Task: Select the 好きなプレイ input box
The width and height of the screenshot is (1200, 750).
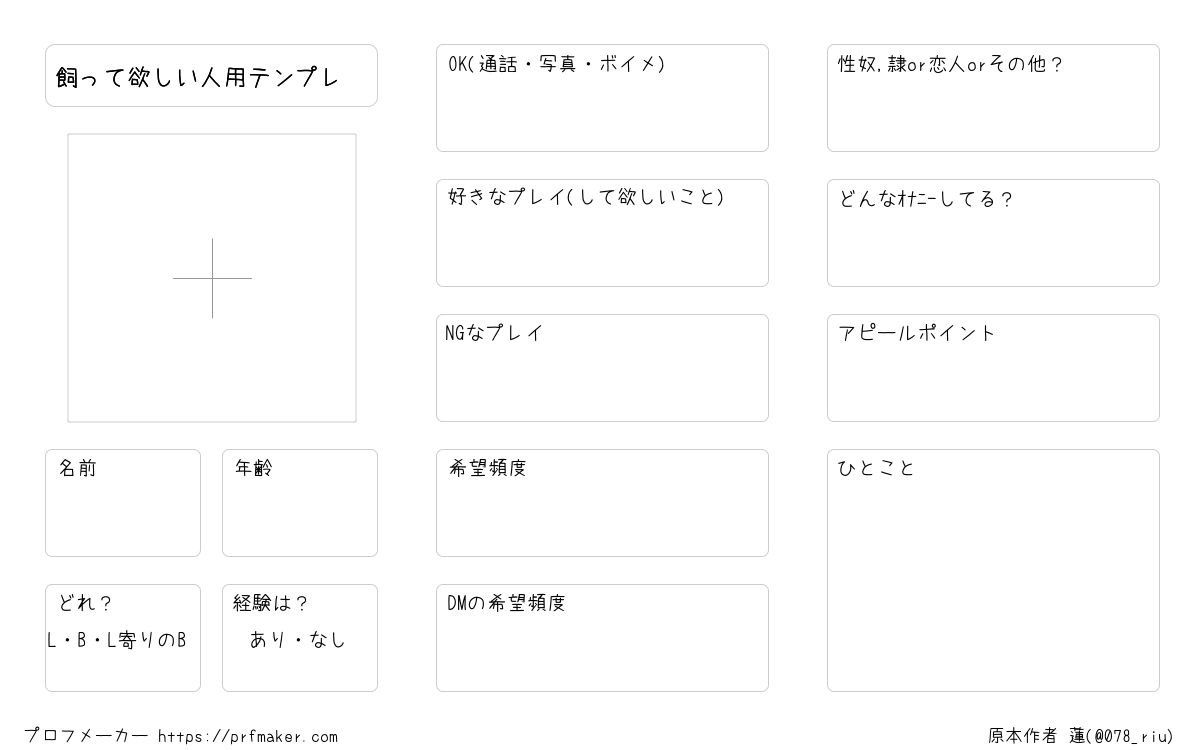Action: click(602, 233)
